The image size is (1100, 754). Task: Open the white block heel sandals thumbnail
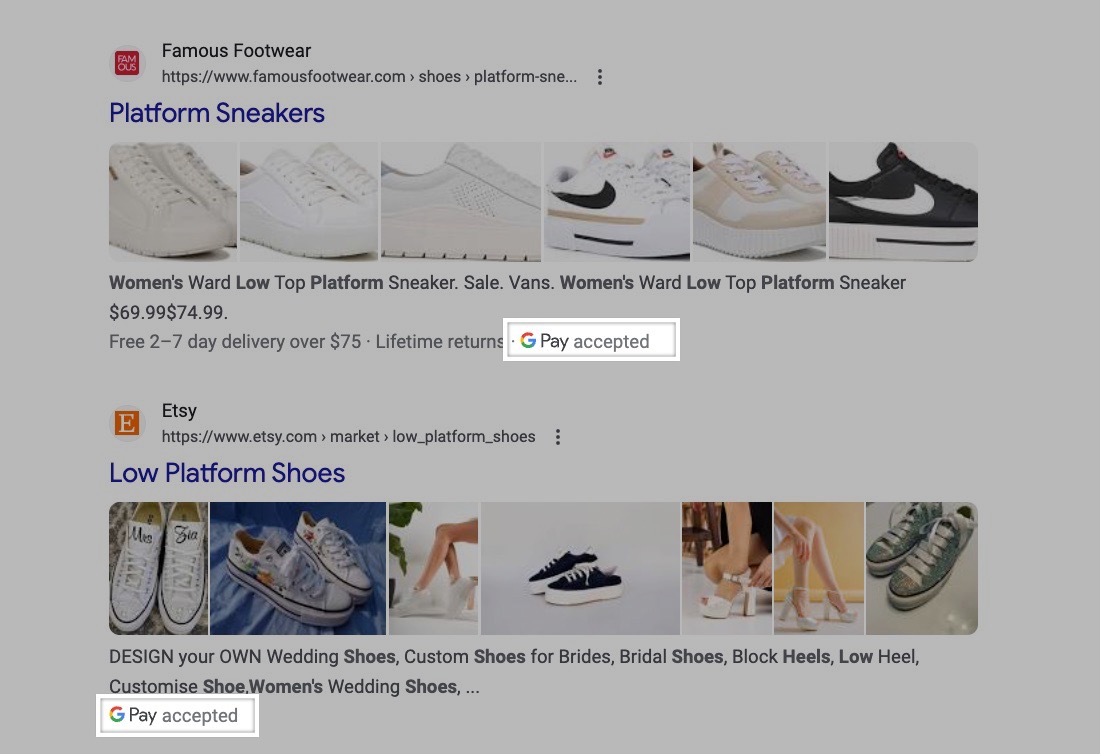coord(726,568)
